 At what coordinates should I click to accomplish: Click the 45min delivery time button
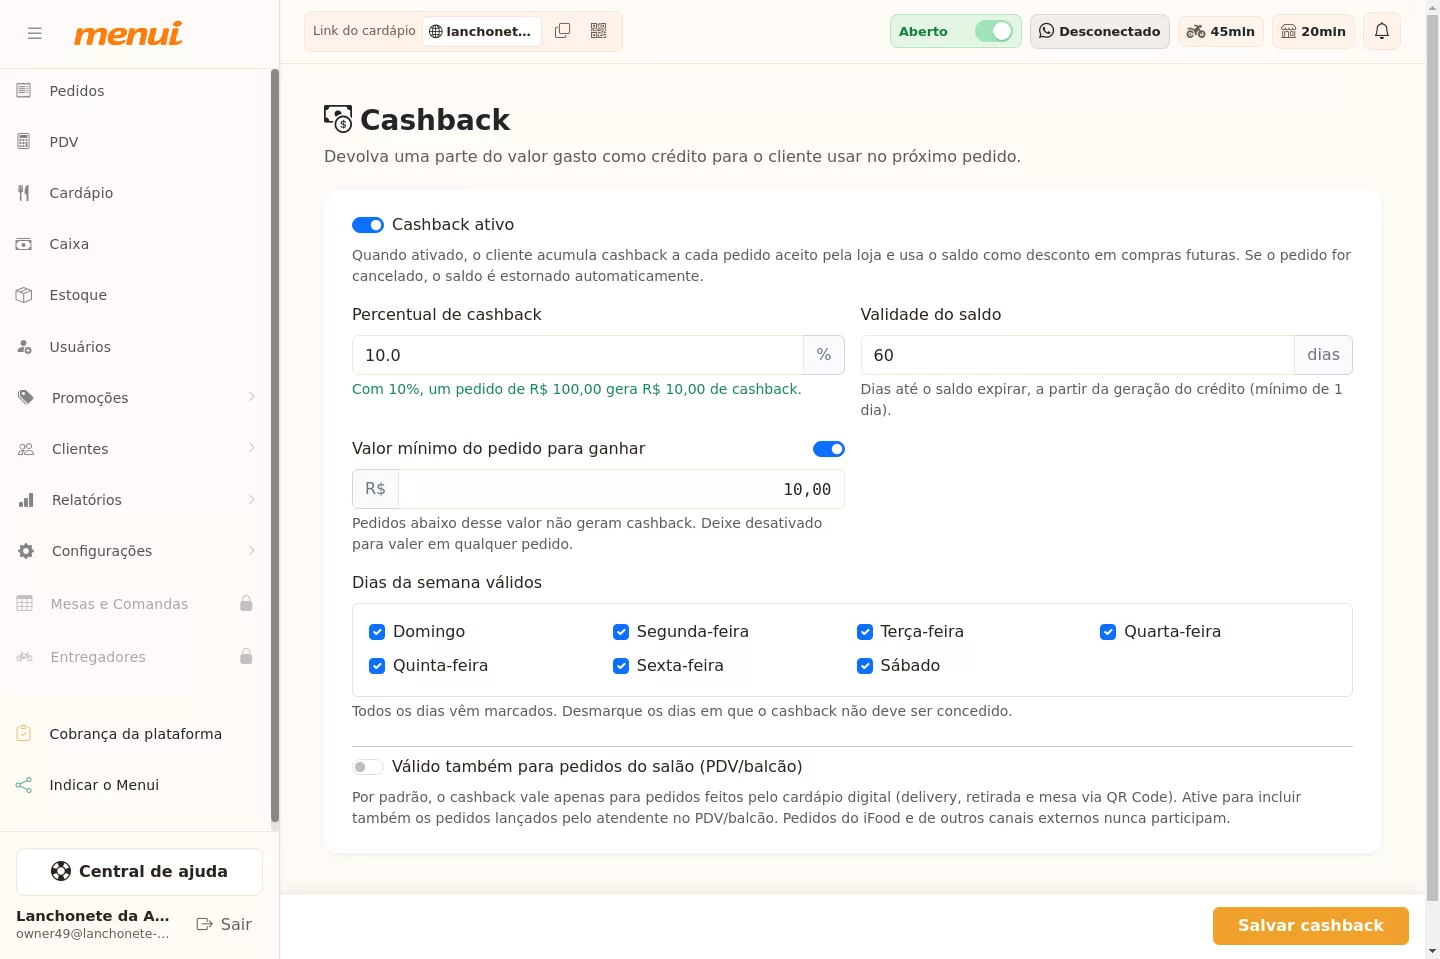coord(1221,31)
